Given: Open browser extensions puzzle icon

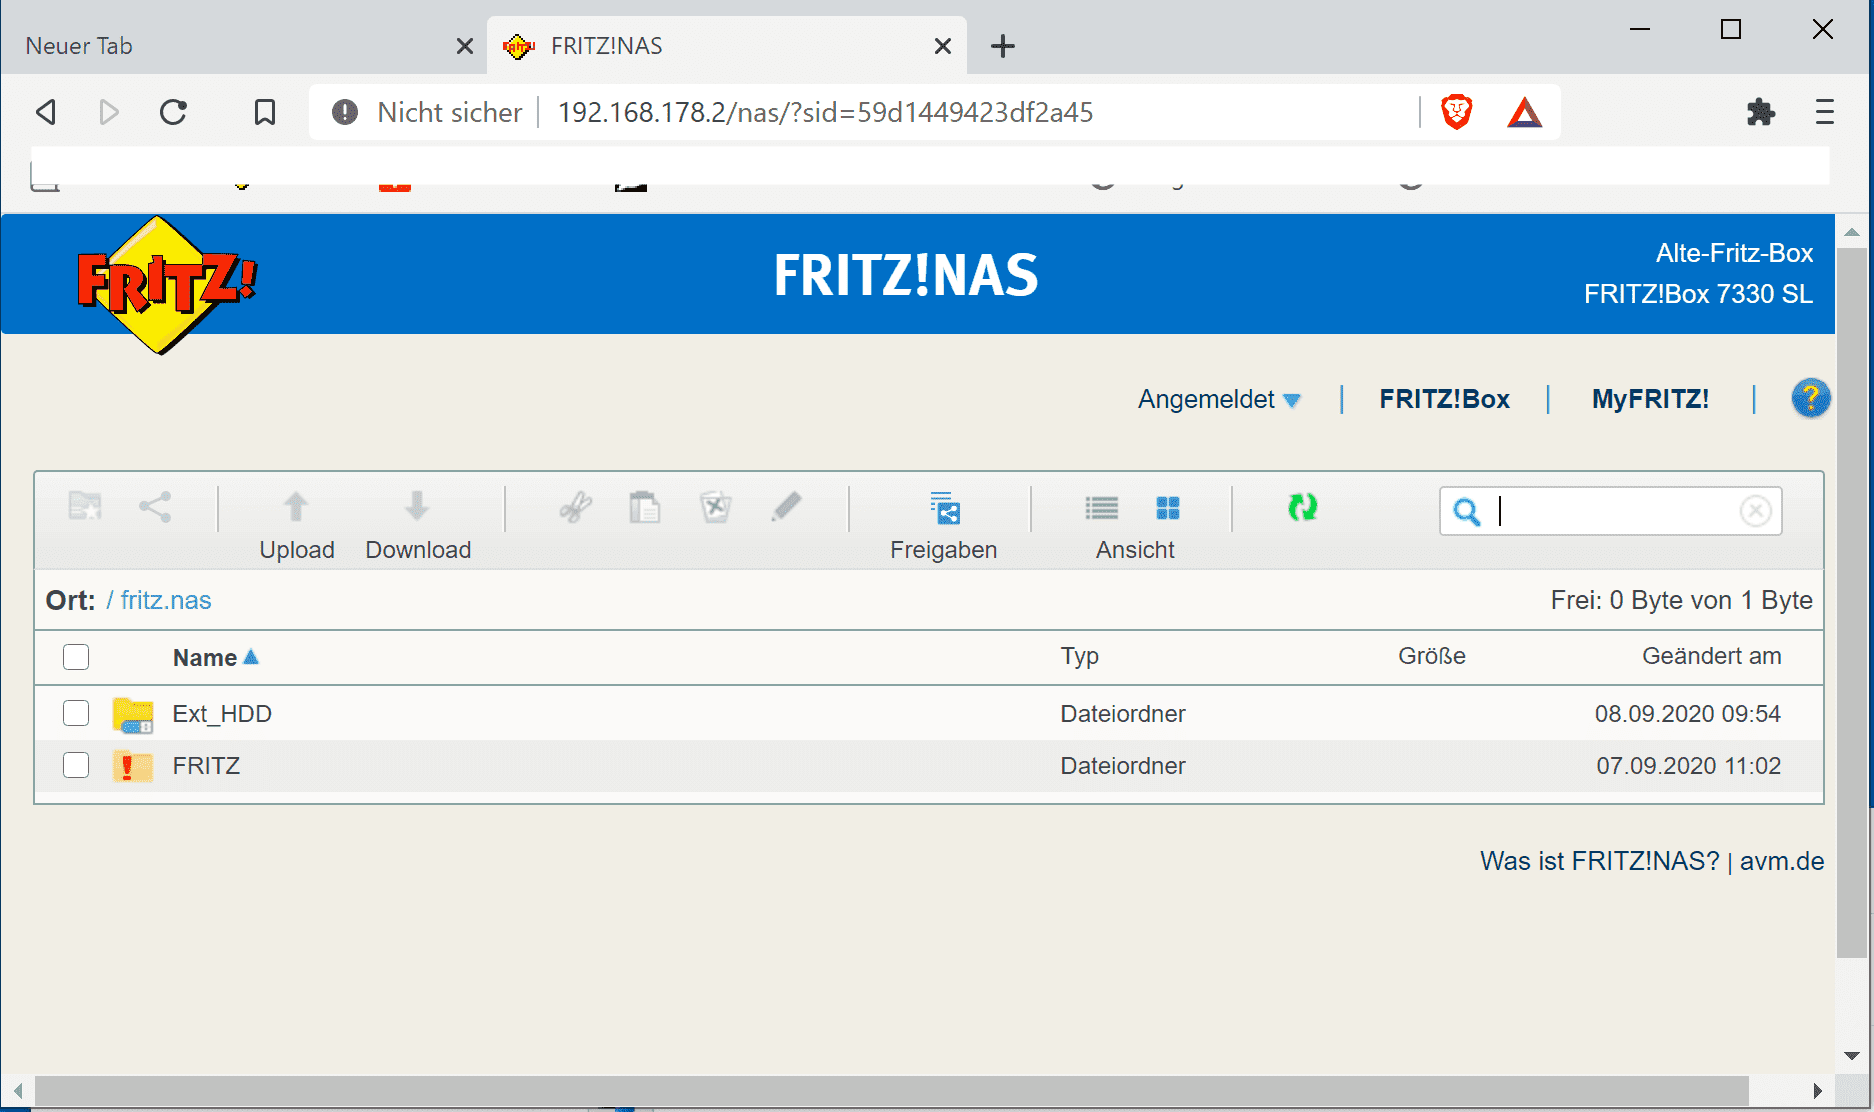Looking at the screenshot, I should [1760, 112].
